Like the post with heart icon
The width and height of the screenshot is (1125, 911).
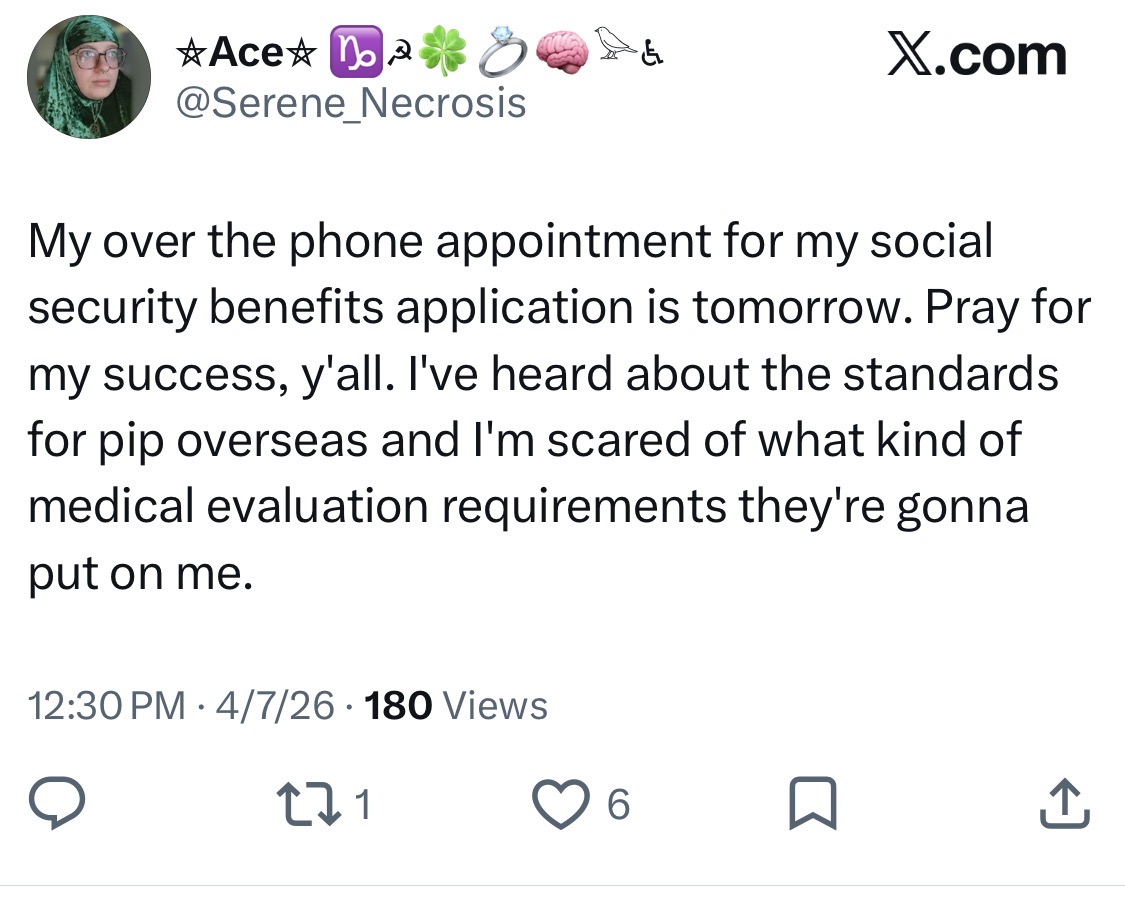tap(560, 804)
